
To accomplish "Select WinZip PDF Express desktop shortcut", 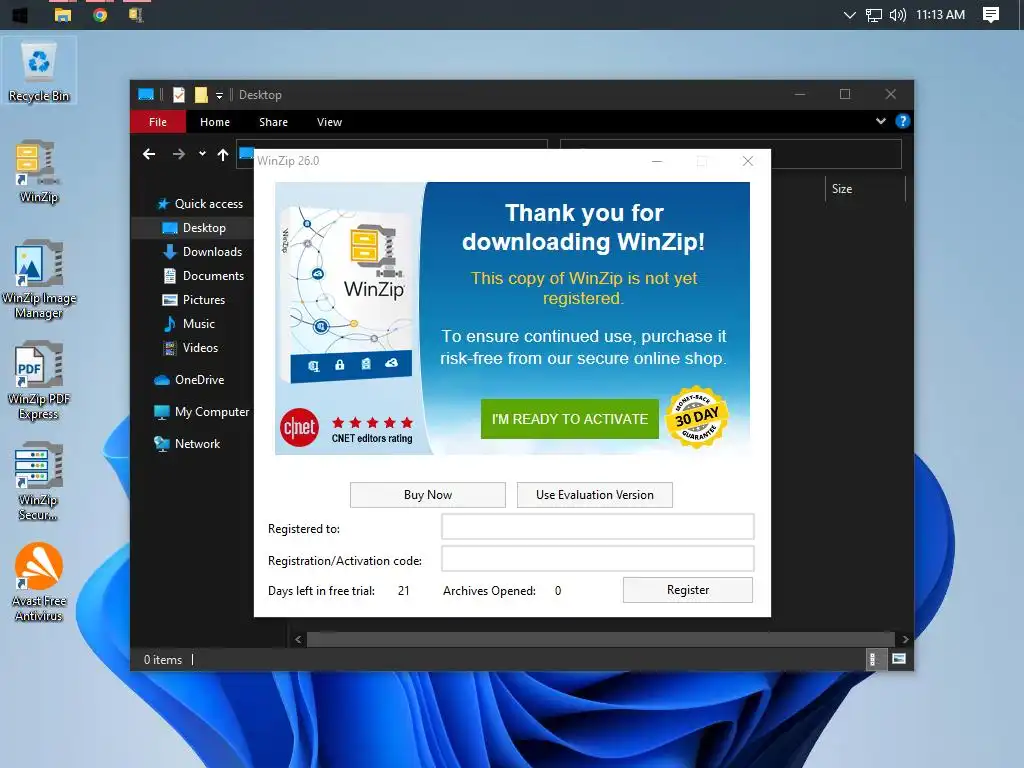I will (x=39, y=381).
